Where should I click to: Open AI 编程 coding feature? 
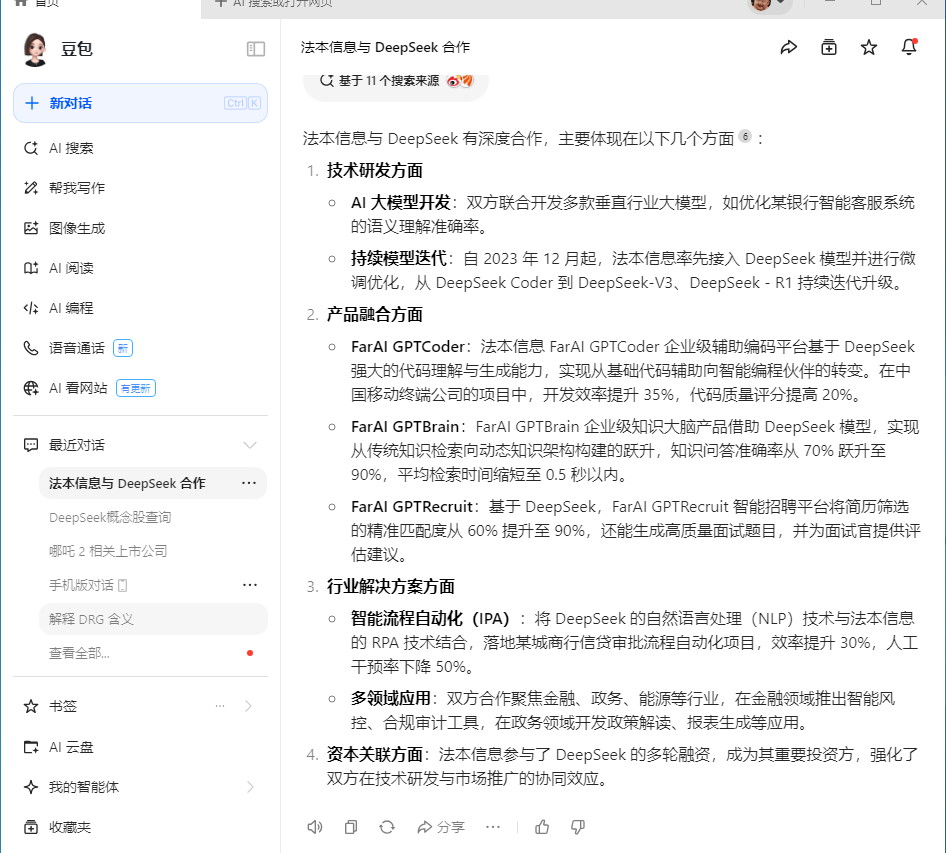(71, 308)
